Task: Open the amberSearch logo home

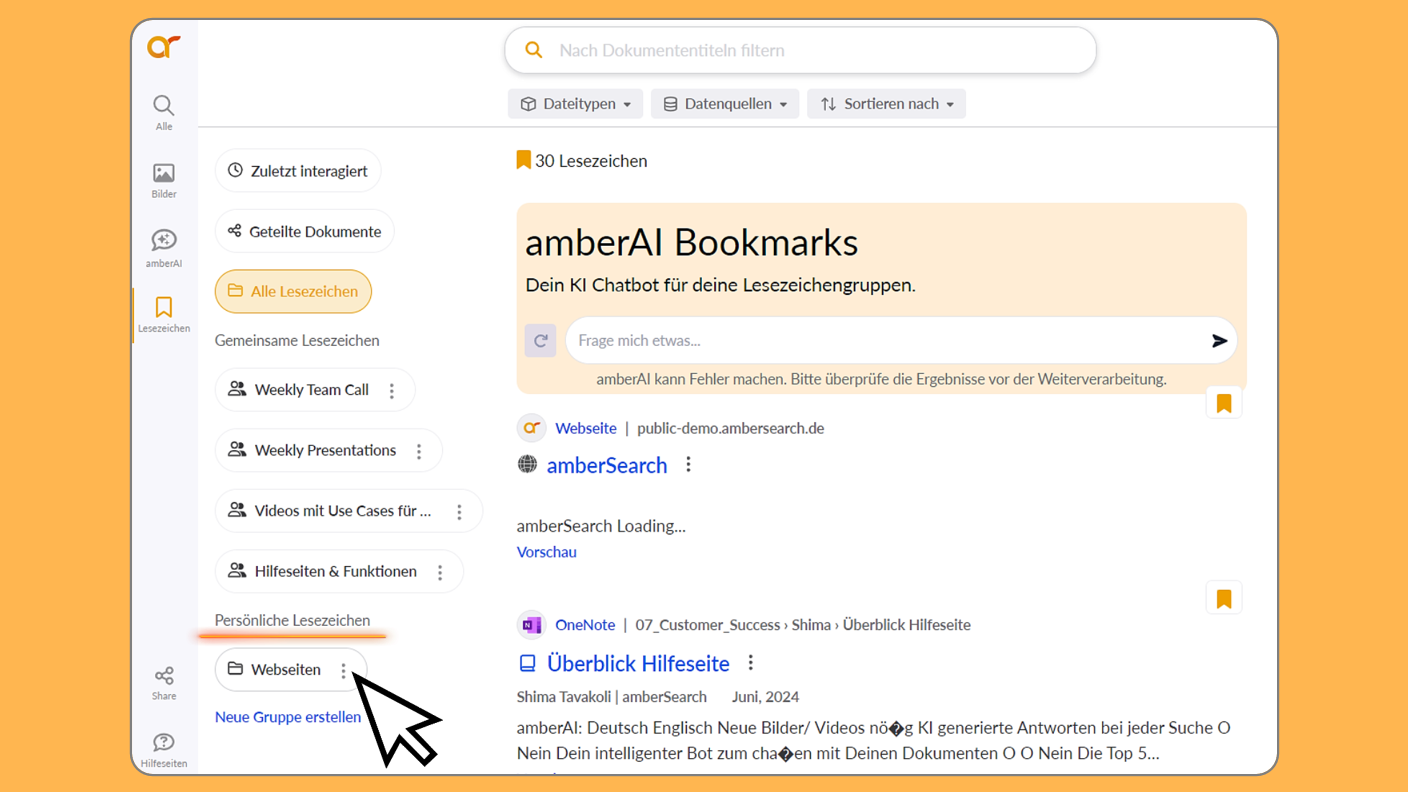Action: pyautogui.click(x=164, y=47)
